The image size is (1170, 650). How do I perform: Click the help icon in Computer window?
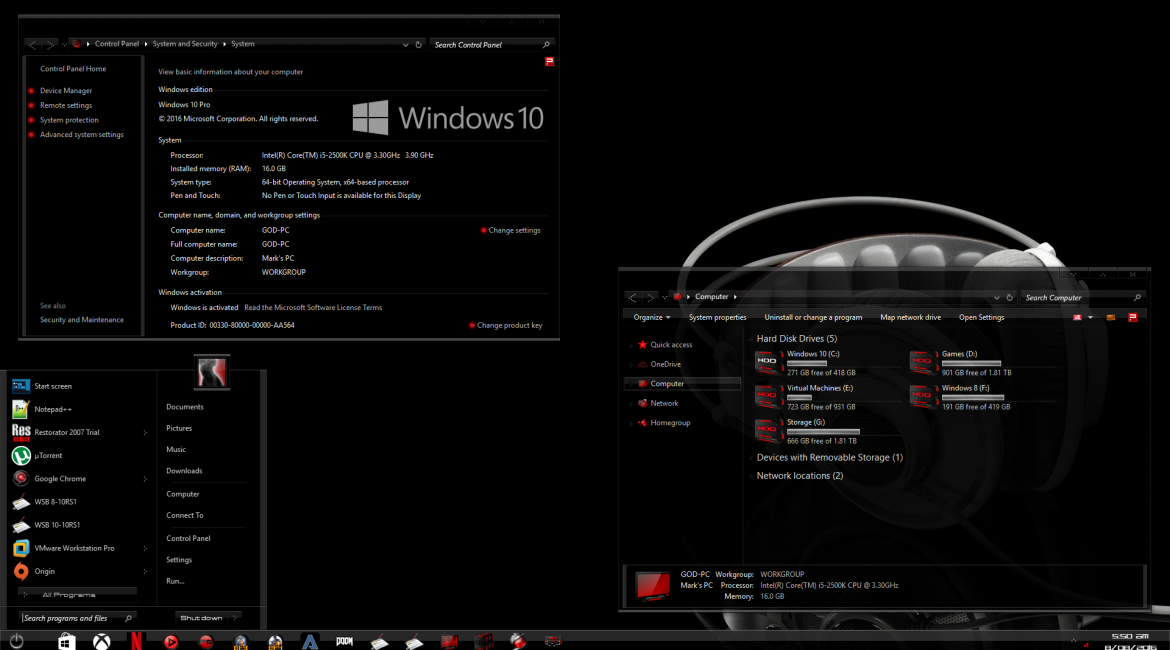(1133, 317)
